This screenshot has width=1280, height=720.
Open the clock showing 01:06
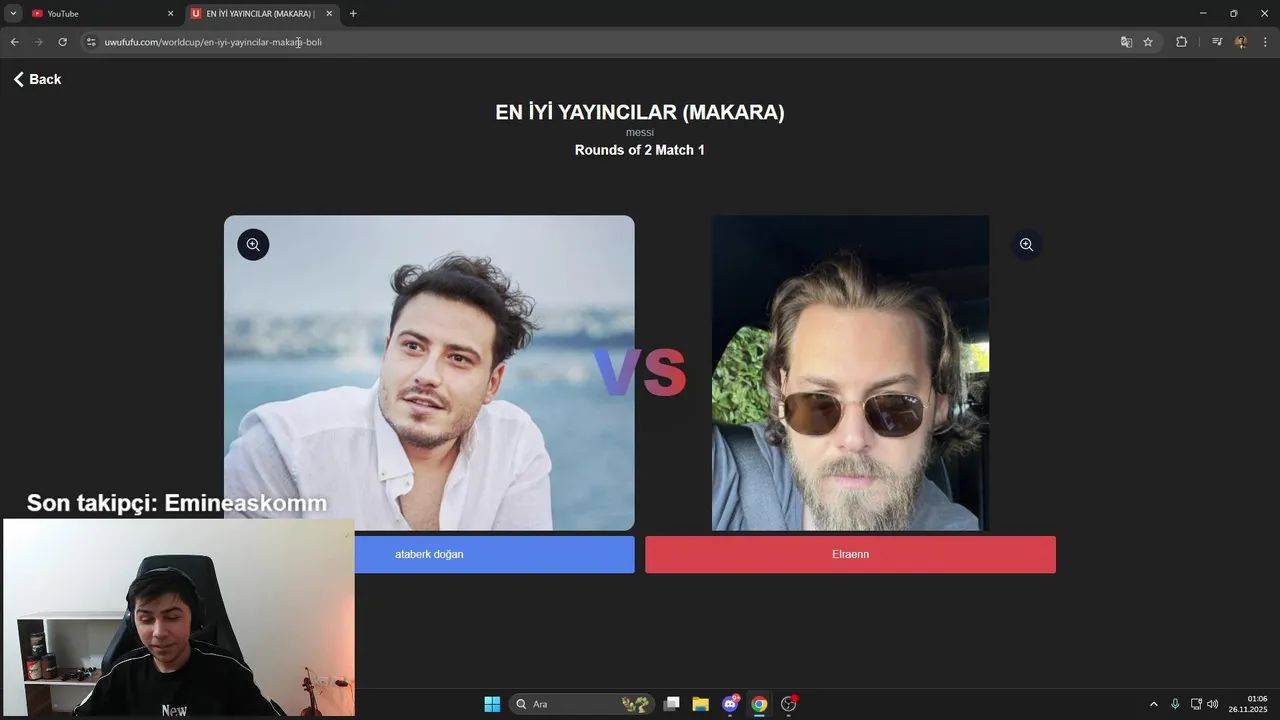[1248, 704]
